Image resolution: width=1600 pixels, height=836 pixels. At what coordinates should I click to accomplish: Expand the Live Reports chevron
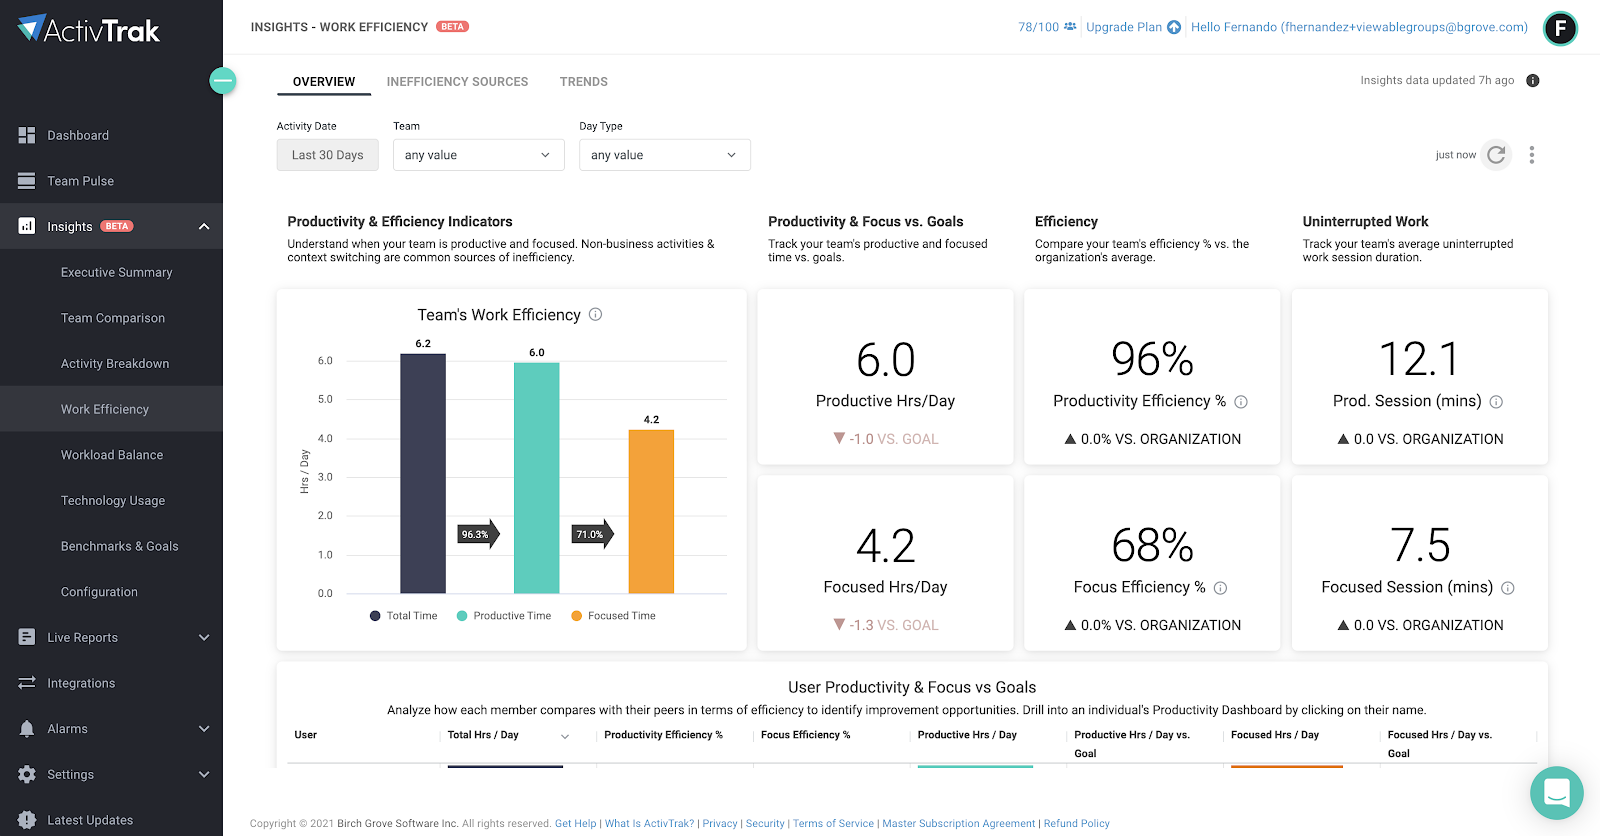[x=204, y=638]
